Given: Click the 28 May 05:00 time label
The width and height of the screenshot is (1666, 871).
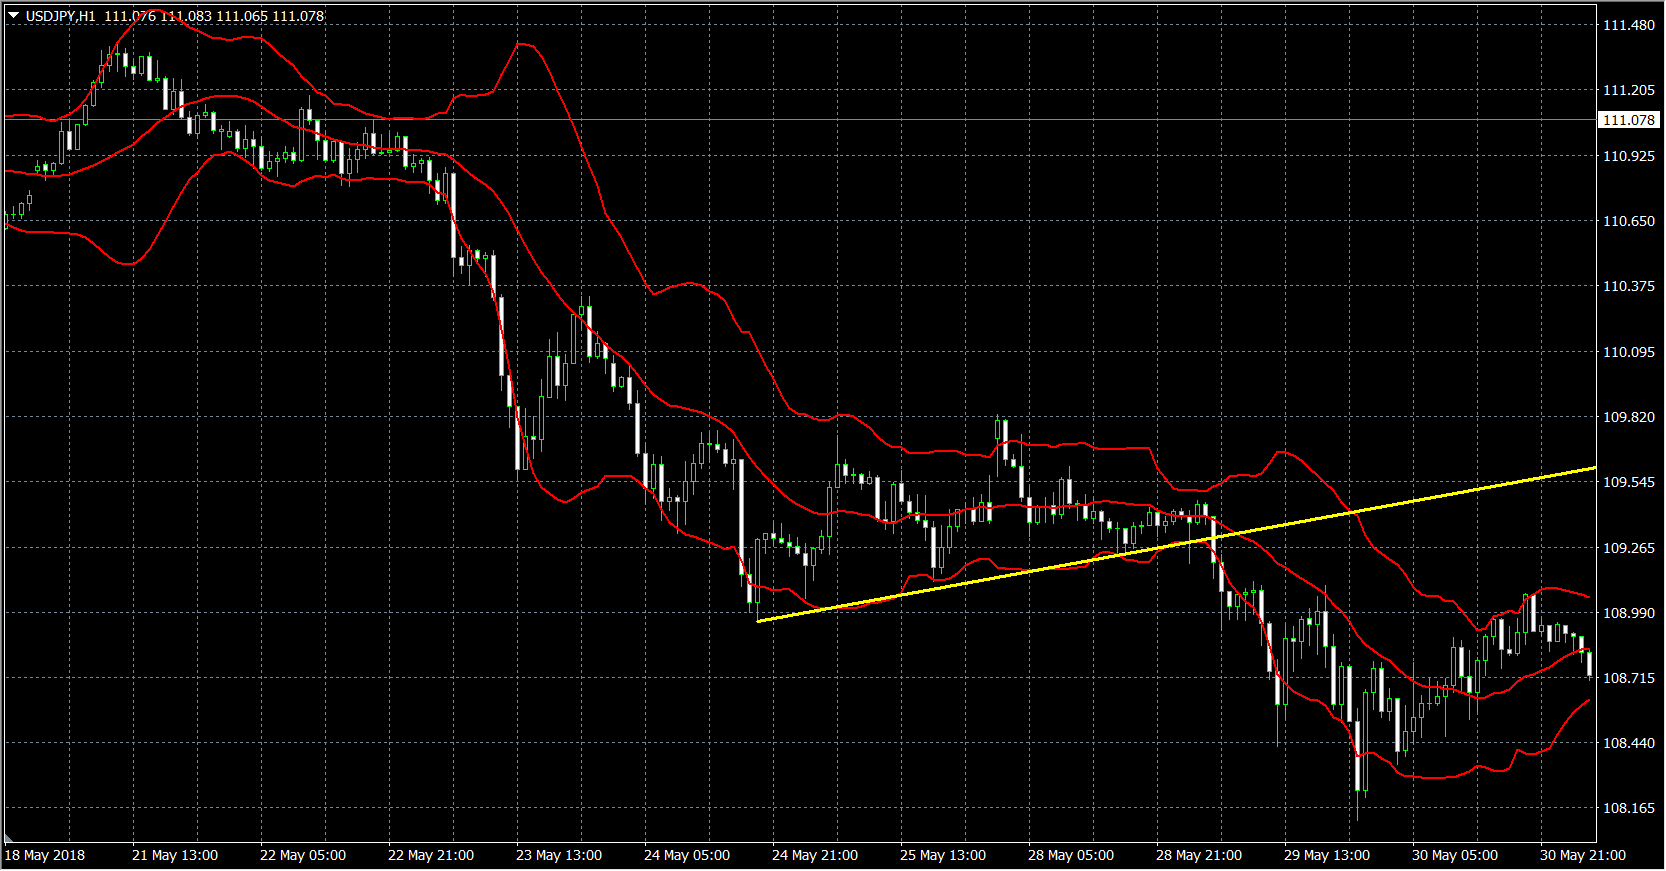Looking at the screenshot, I should click(1070, 855).
